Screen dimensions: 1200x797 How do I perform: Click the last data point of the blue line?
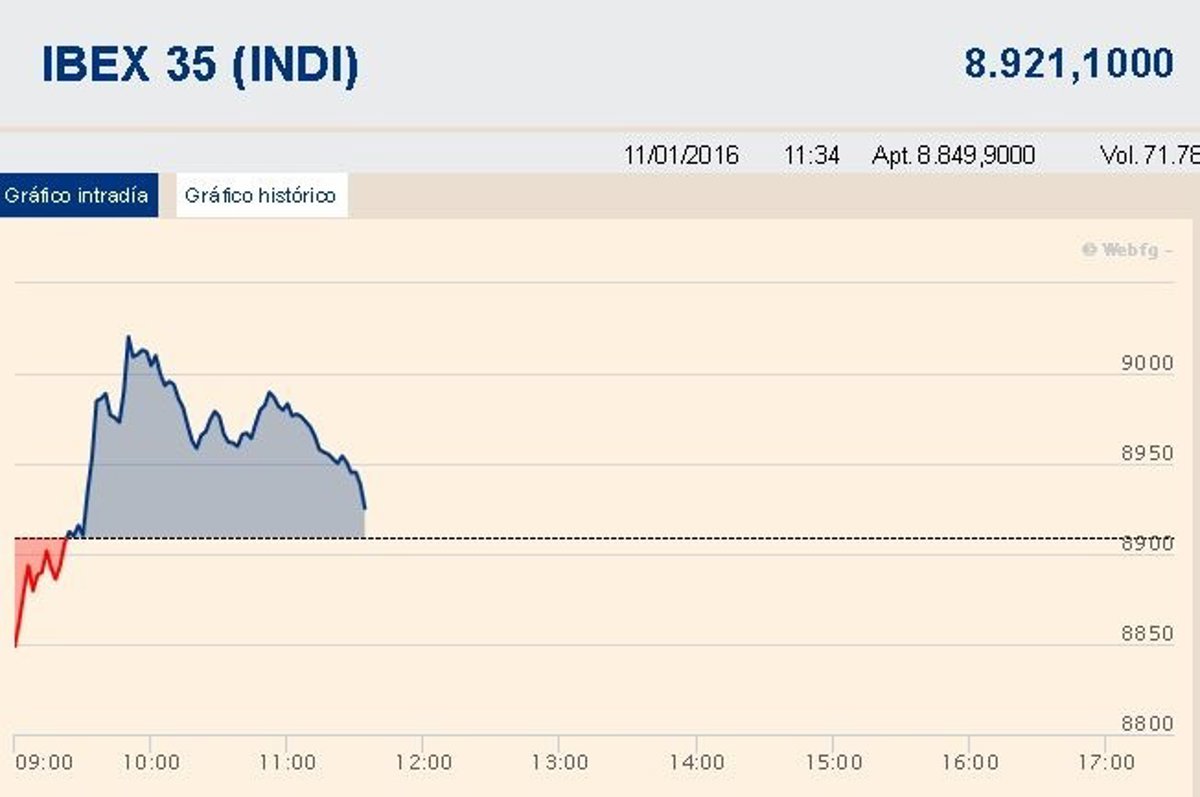pos(365,508)
